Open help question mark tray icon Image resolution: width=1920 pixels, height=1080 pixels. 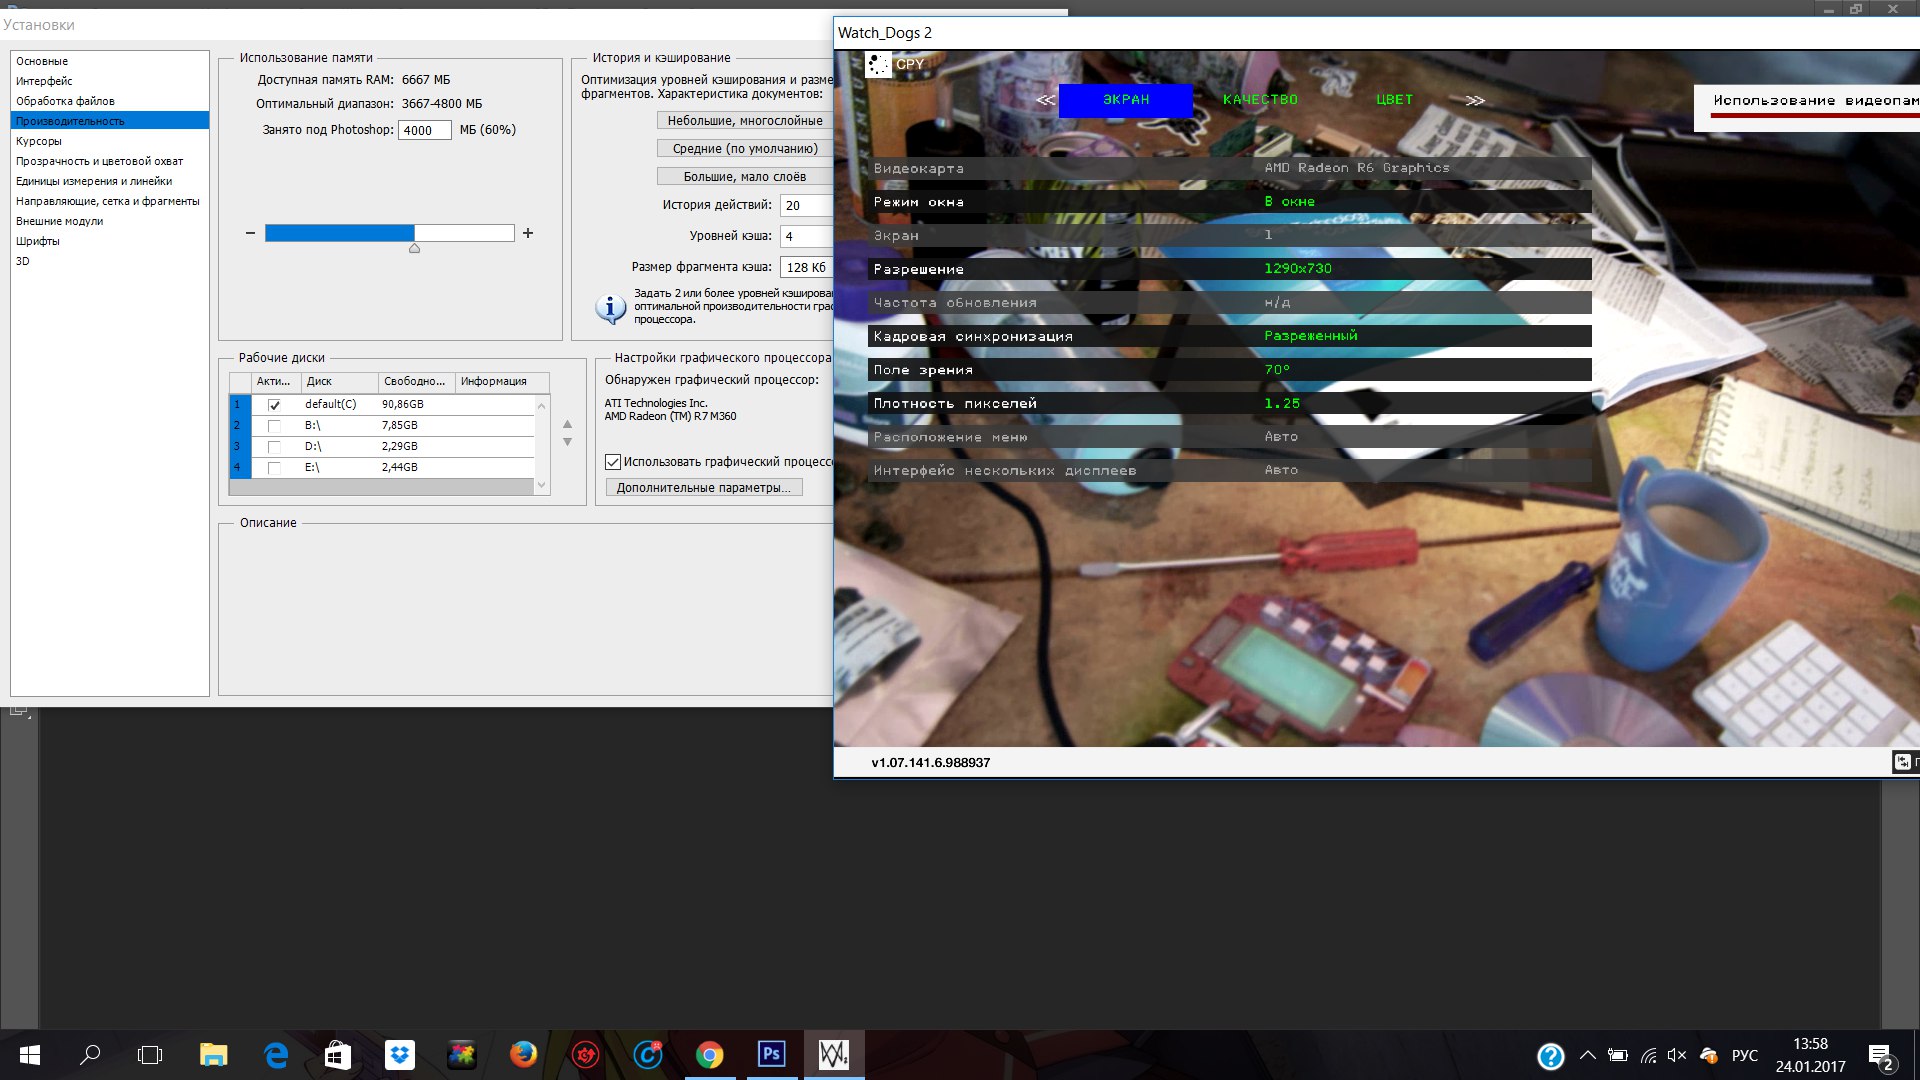1550,1056
